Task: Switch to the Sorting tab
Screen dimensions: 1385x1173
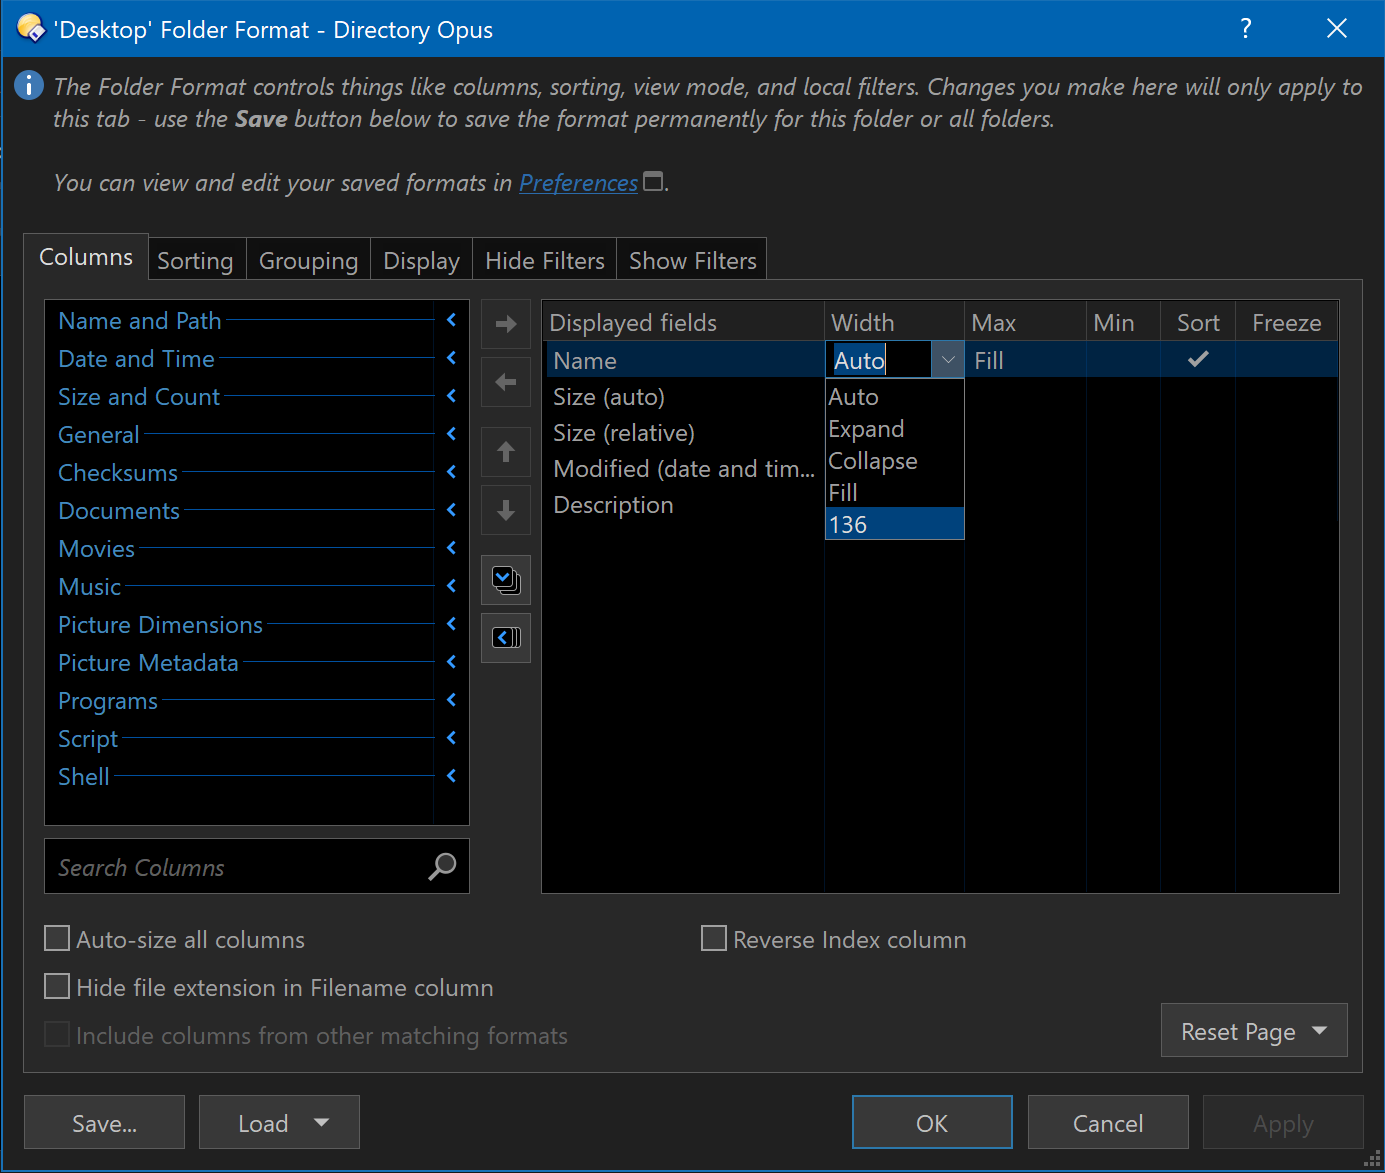Action: coord(195,261)
